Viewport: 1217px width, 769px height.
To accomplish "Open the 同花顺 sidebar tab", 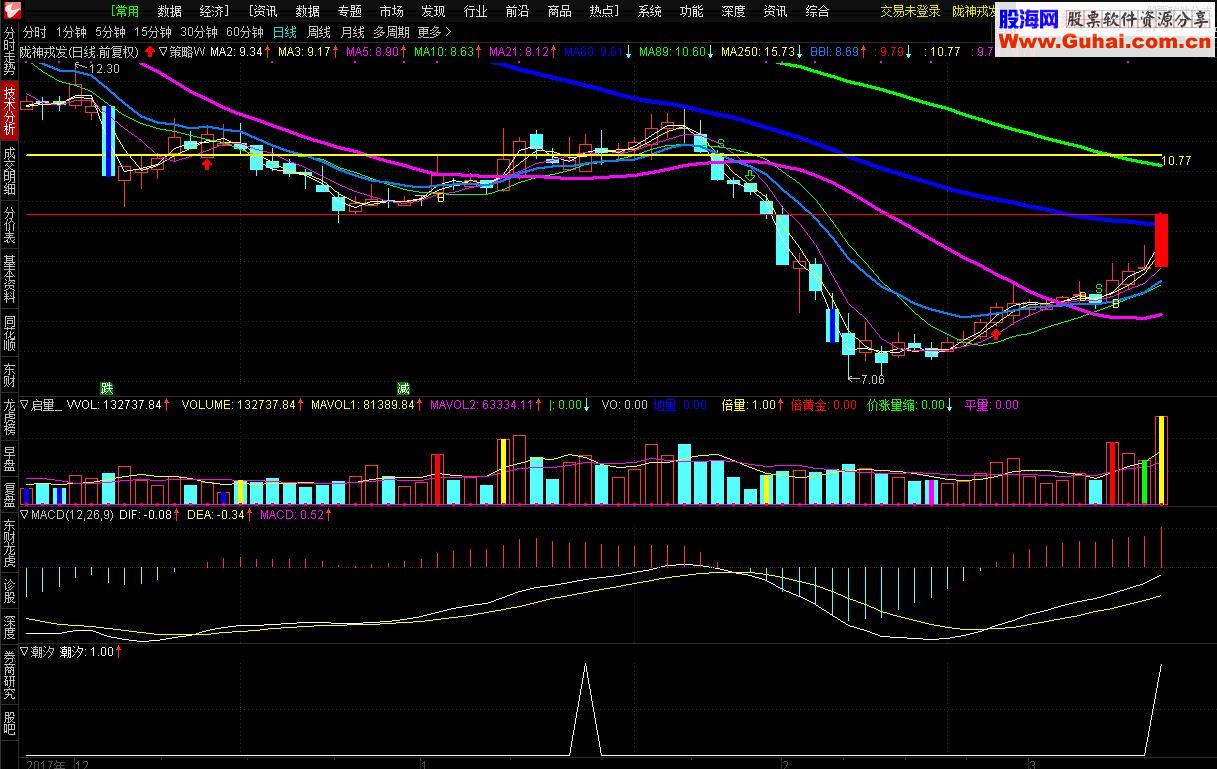I will click(x=9, y=333).
